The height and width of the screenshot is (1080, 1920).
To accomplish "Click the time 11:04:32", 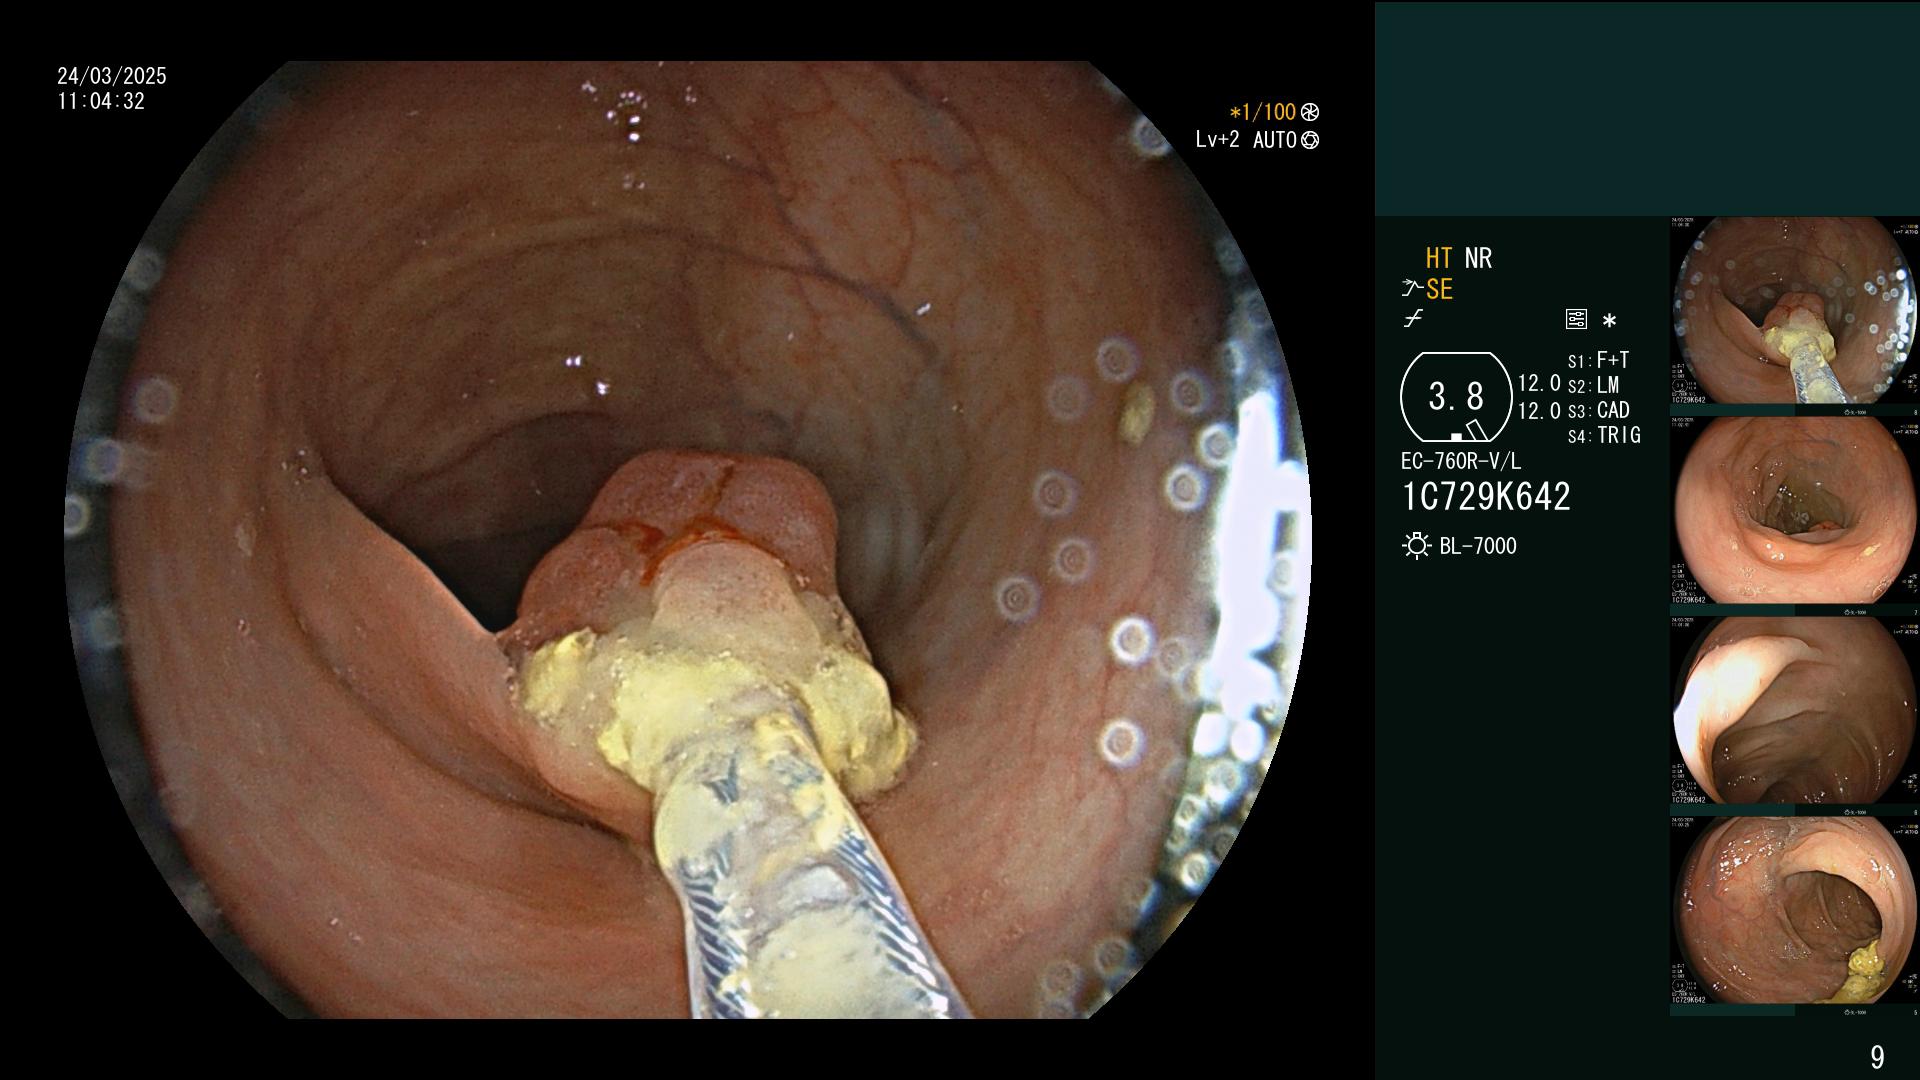I will click(x=101, y=102).
